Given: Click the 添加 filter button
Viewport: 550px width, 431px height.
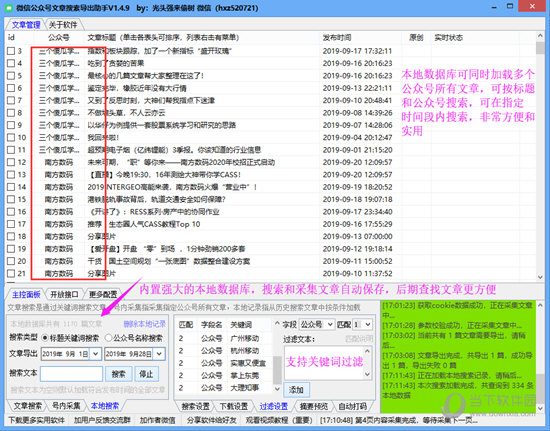Looking at the screenshot, I should (296, 390).
